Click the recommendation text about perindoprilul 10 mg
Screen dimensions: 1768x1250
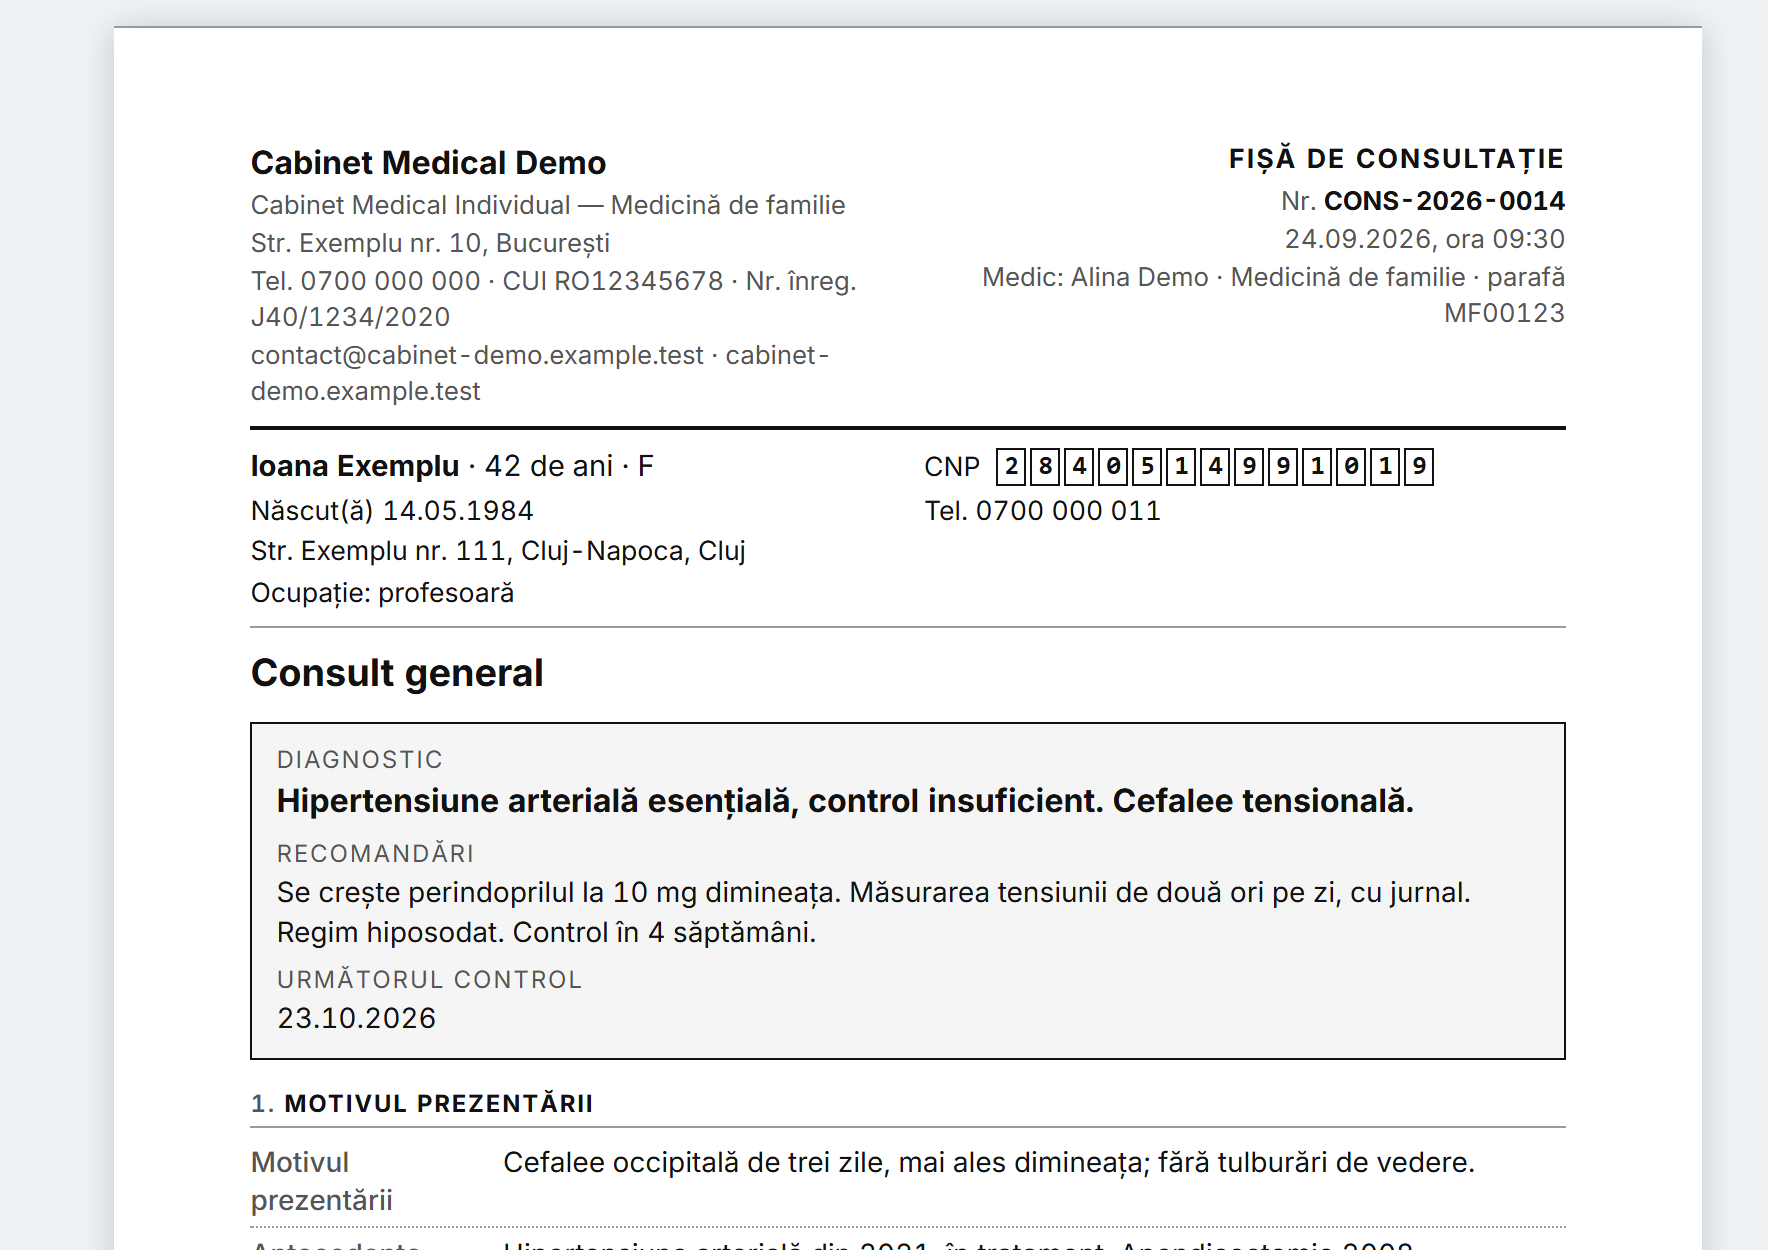coord(874,912)
